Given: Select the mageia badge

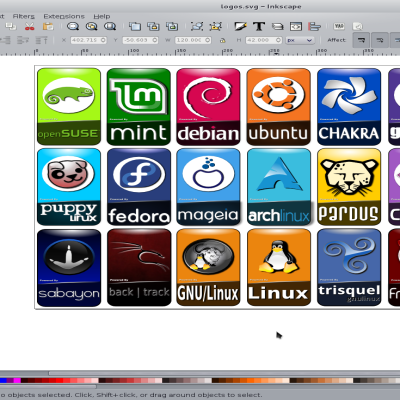Looking at the screenshot, I should coord(208,187).
